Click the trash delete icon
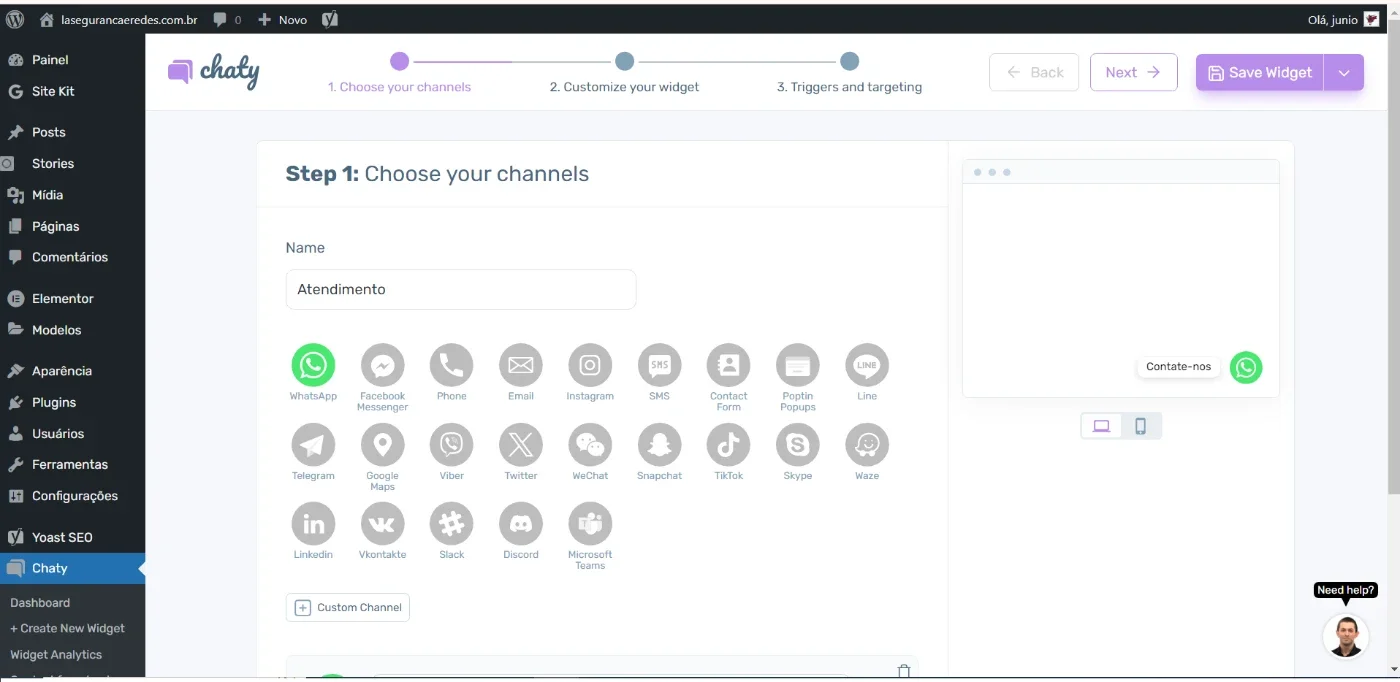This screenshot has height=682, width=1400. point(904,671)
